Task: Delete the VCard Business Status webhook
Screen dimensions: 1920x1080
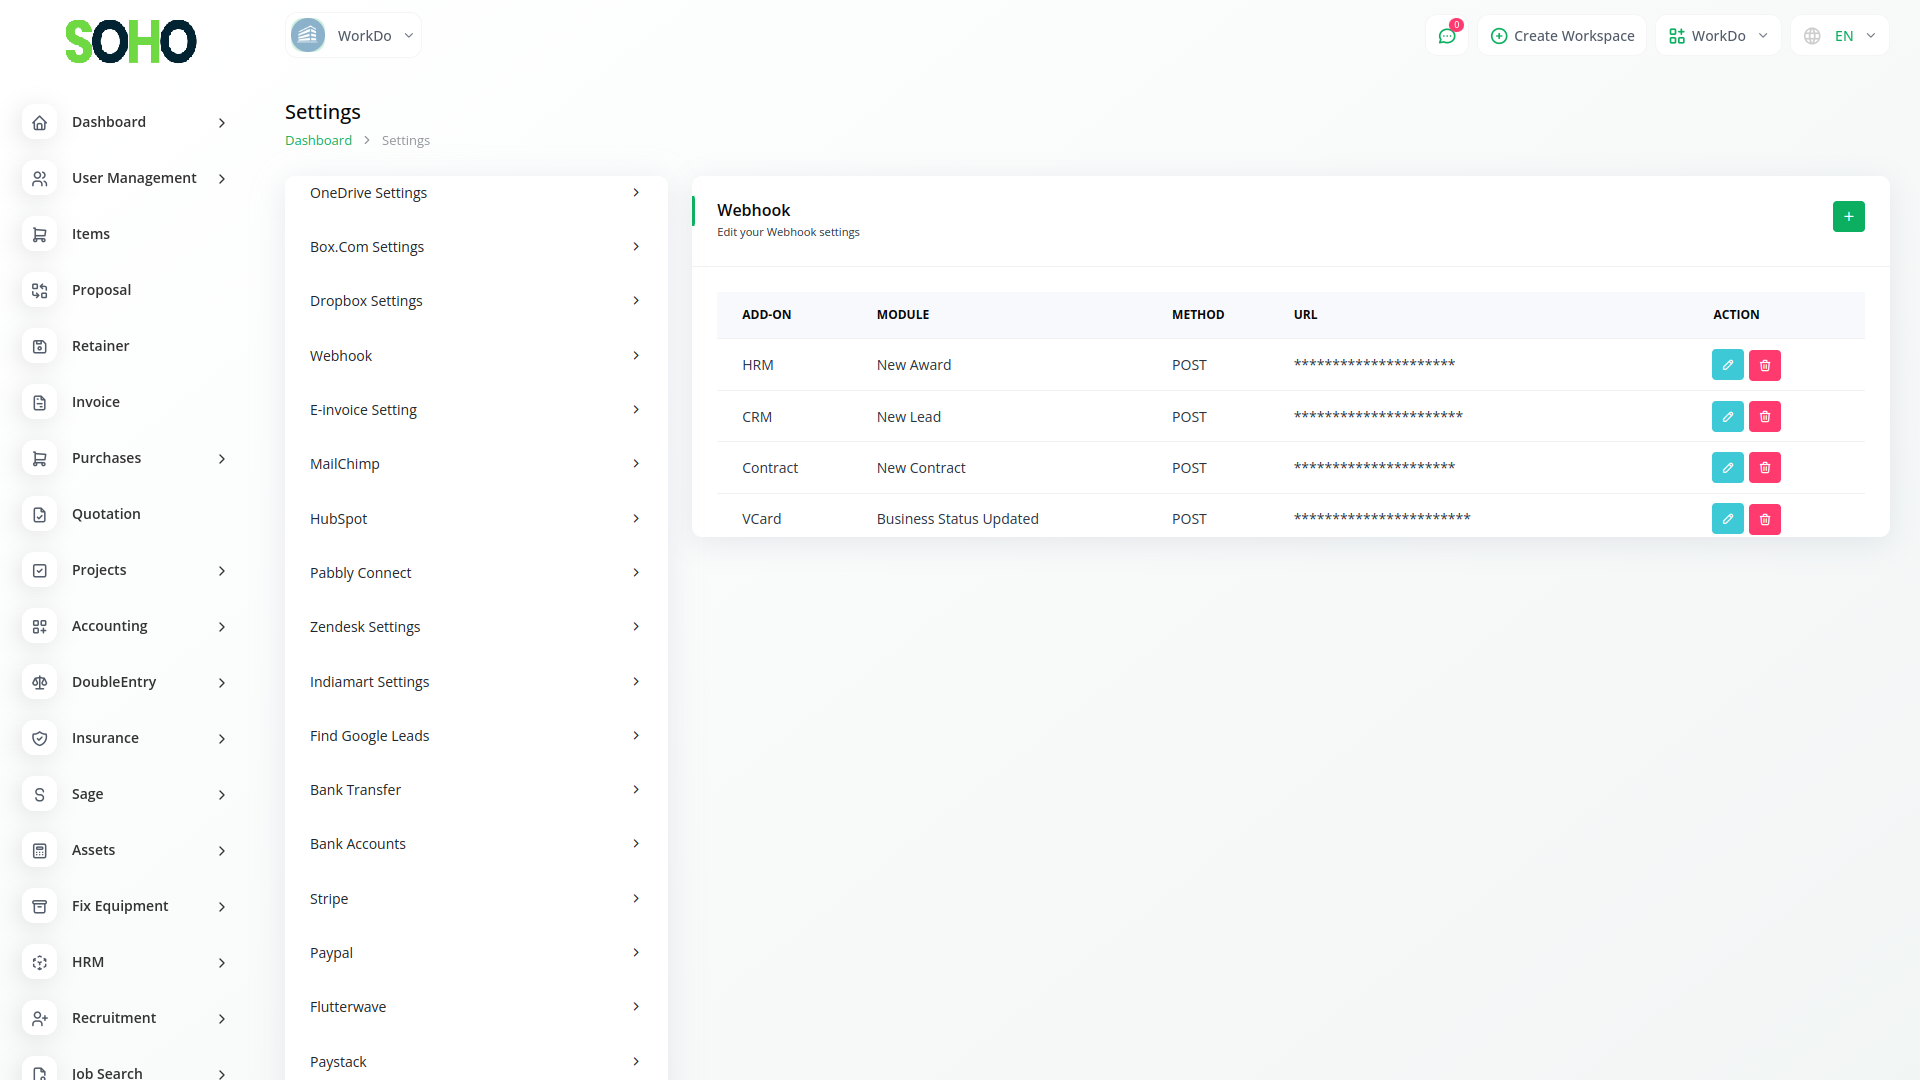Action: click(x=1764, y=519)
